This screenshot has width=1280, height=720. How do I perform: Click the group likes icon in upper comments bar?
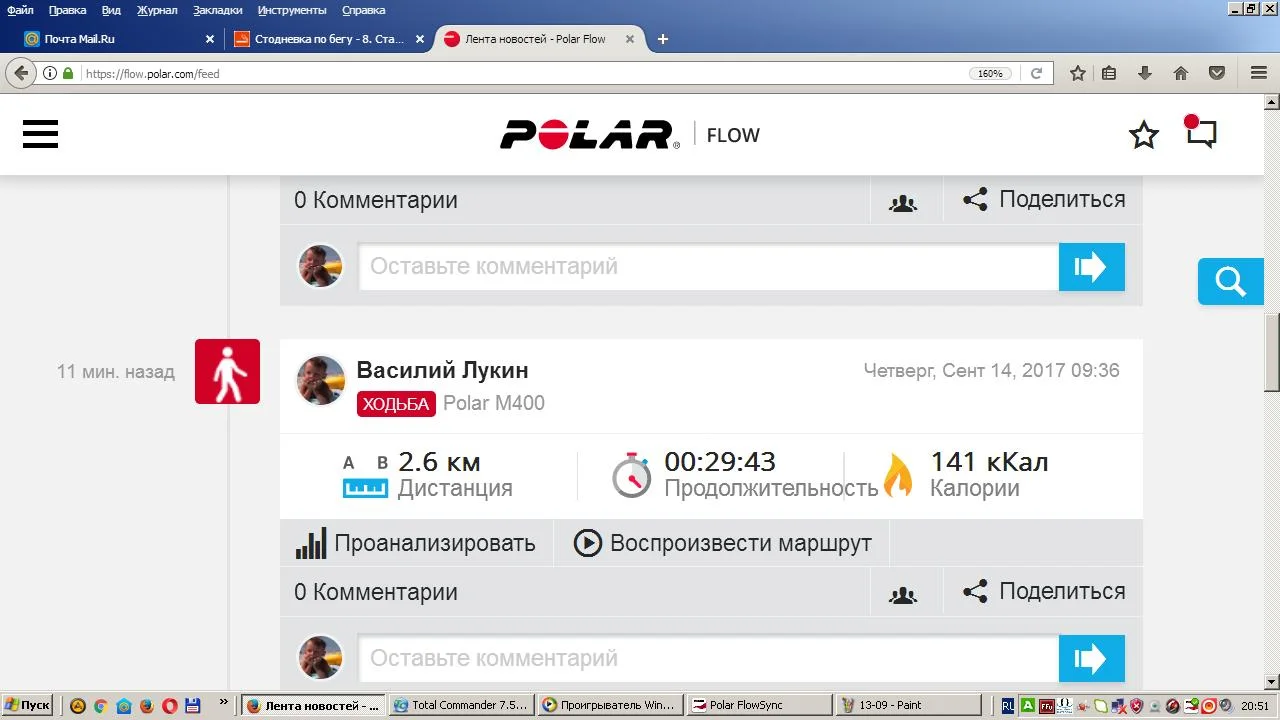point(903,201)
